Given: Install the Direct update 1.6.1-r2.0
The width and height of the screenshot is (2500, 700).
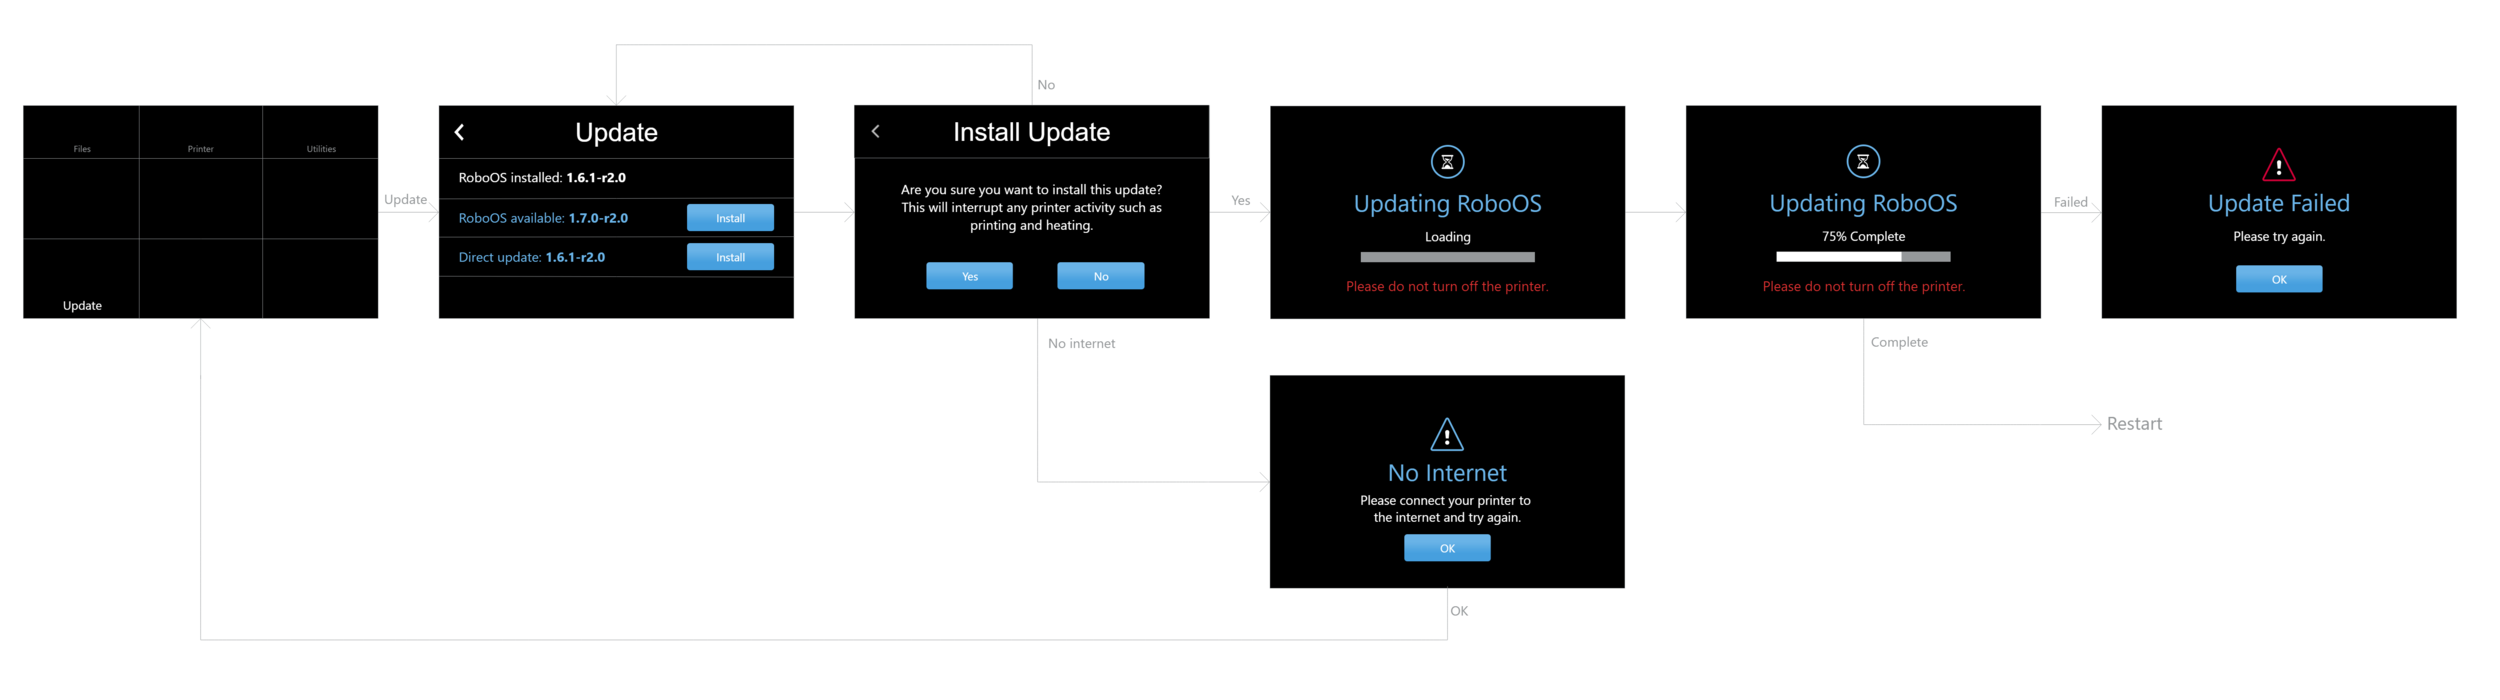Looking at the screenshot, I should [x=730, y=257].
